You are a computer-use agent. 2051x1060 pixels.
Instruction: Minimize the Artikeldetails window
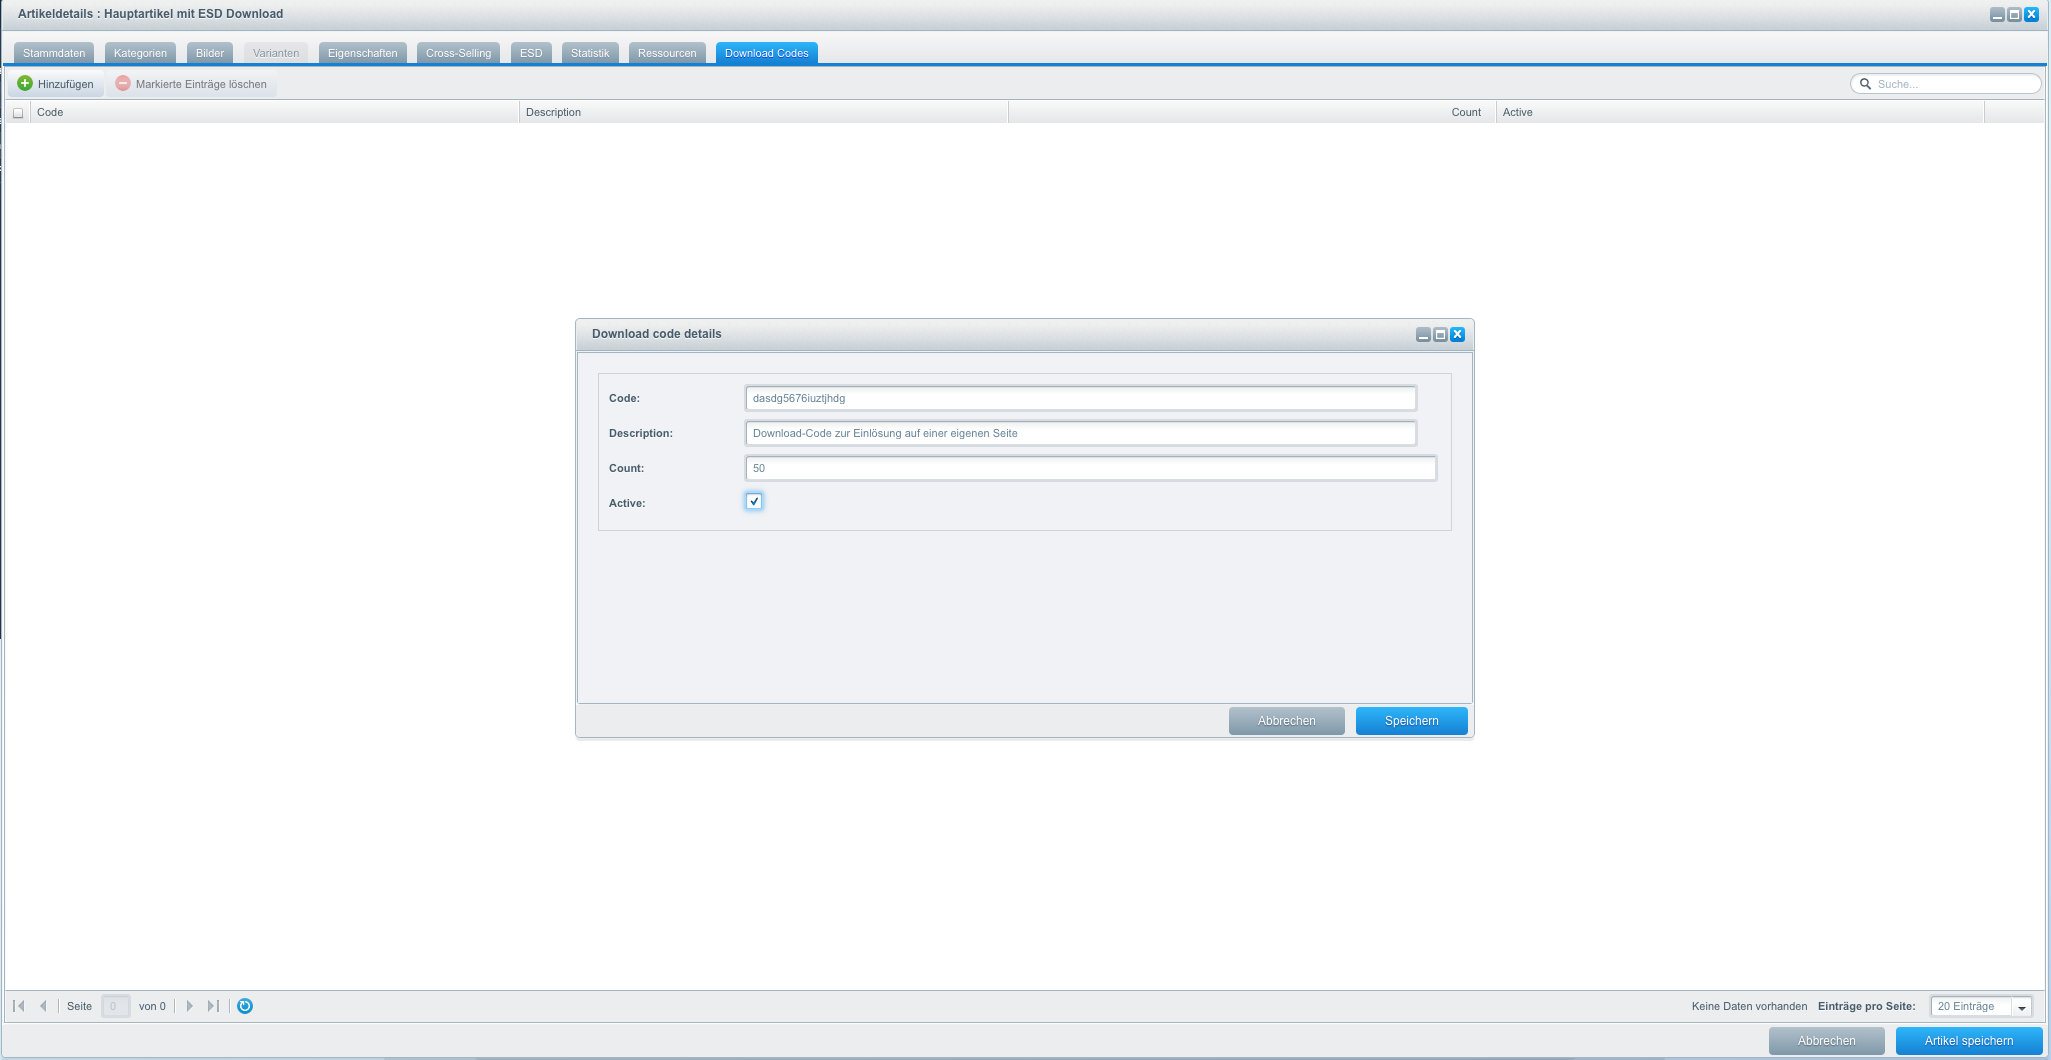point(1997,15)
